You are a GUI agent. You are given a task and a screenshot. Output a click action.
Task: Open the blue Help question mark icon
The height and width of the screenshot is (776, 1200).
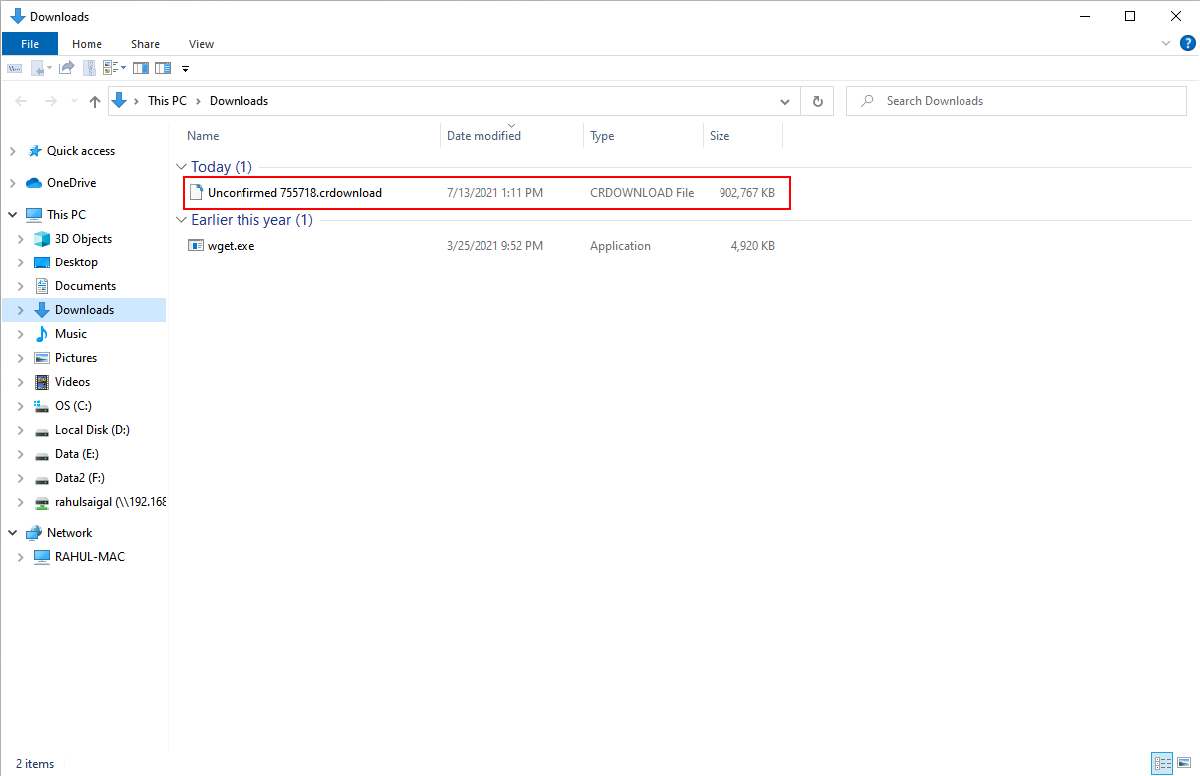point(1187,43)
